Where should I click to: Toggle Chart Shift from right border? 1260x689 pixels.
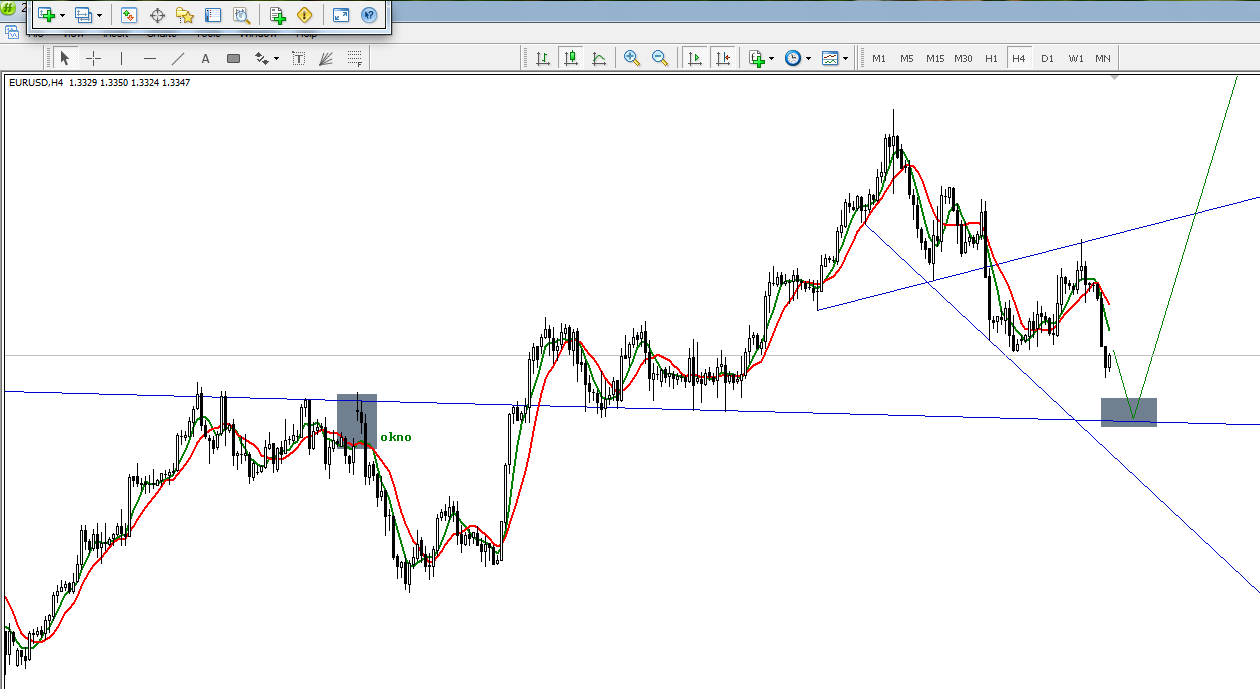tap(723, 58)
